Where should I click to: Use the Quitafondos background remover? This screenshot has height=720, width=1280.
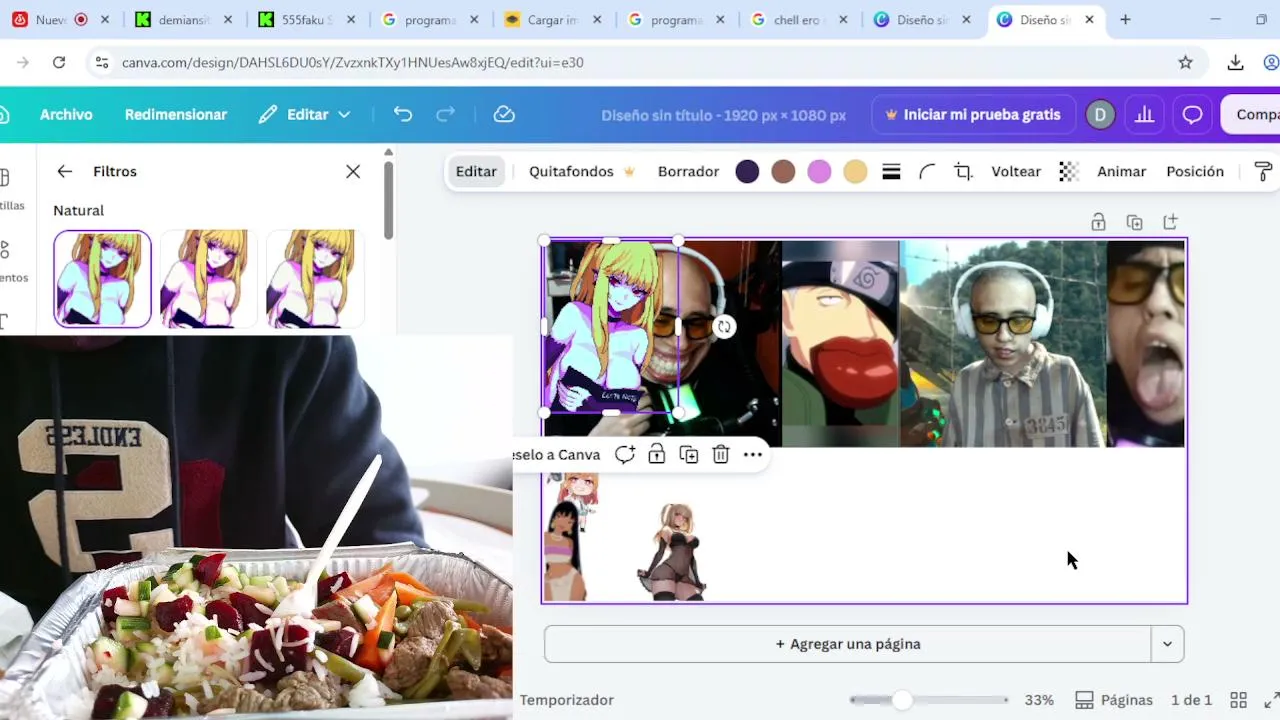(582, 172)
